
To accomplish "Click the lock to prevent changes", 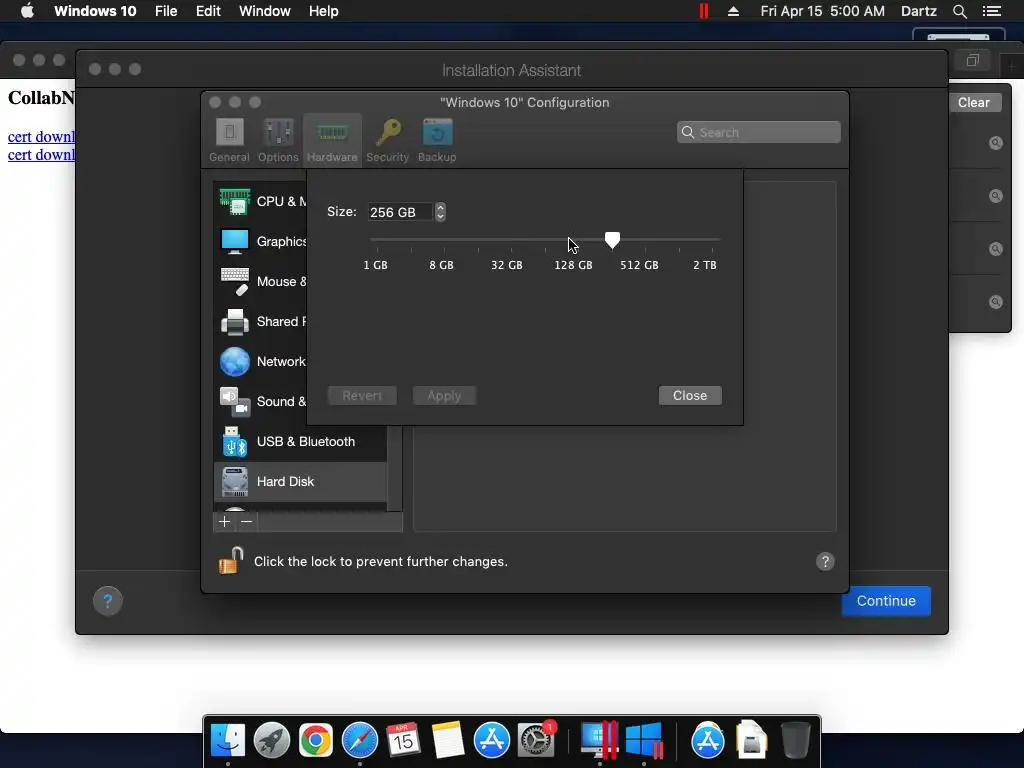I will pyautogui.click(x=231, y=561).
